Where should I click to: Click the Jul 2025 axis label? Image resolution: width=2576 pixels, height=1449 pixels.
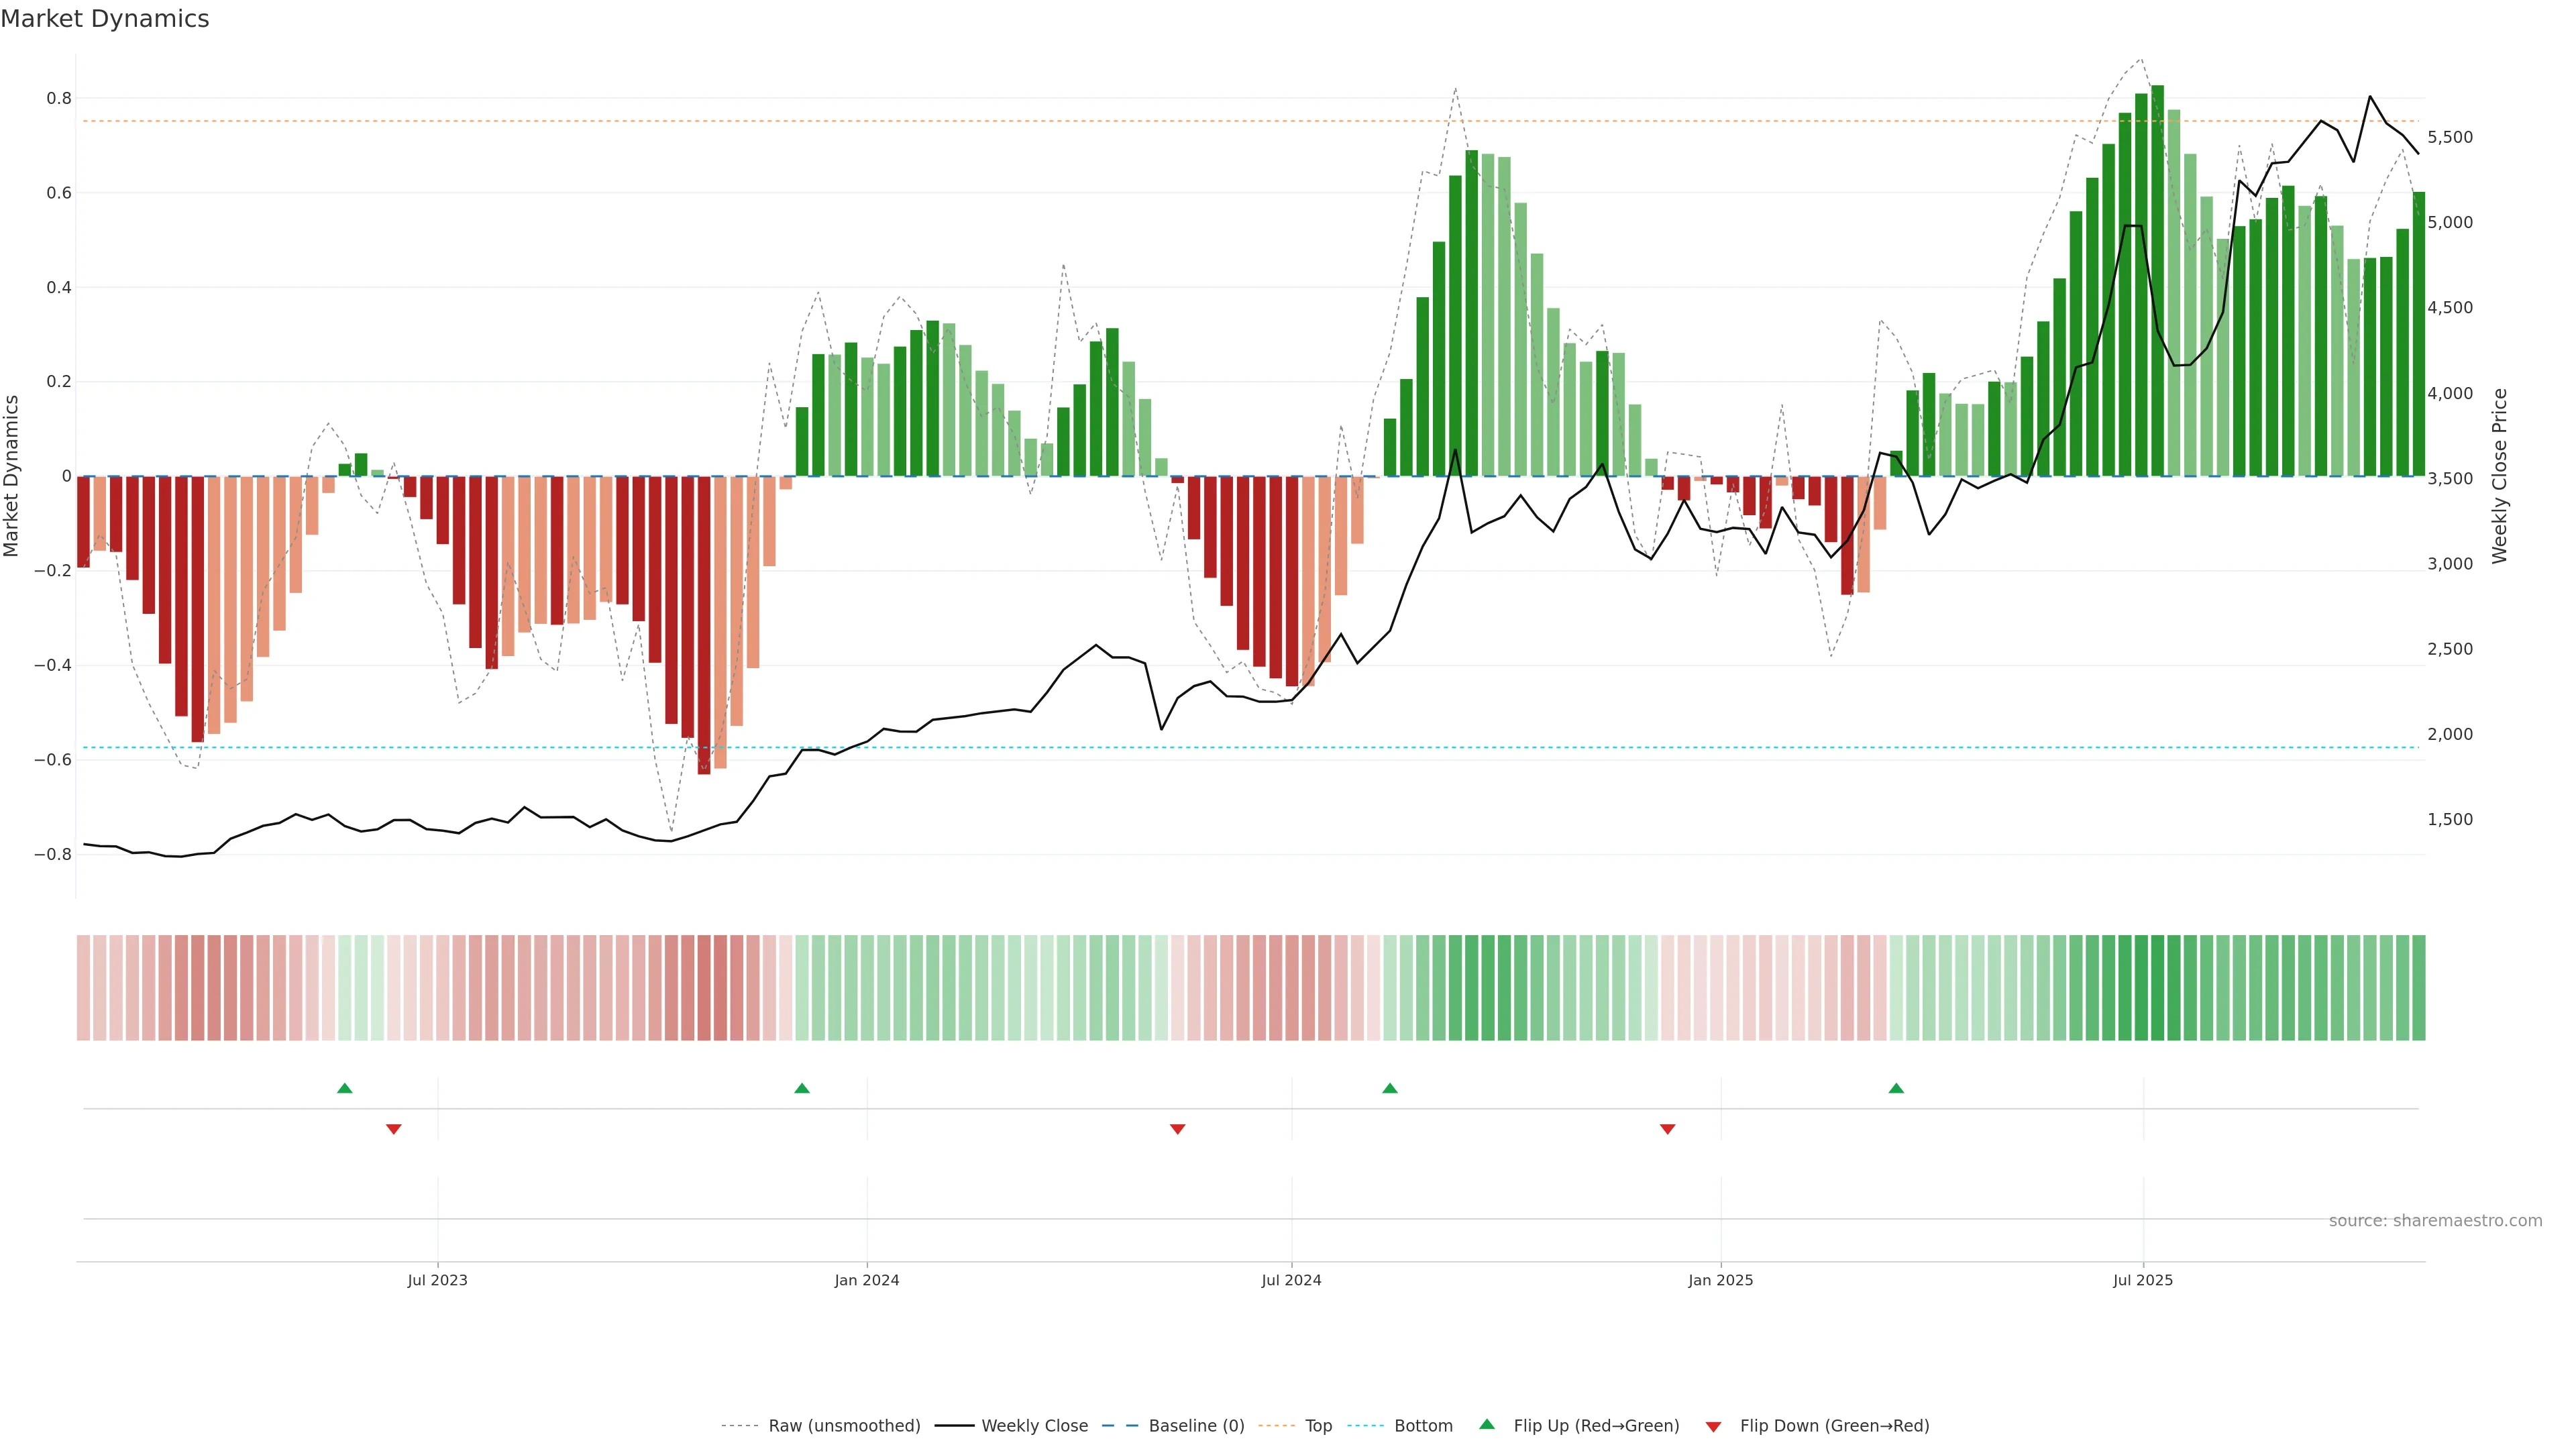pos(2143,1280)
